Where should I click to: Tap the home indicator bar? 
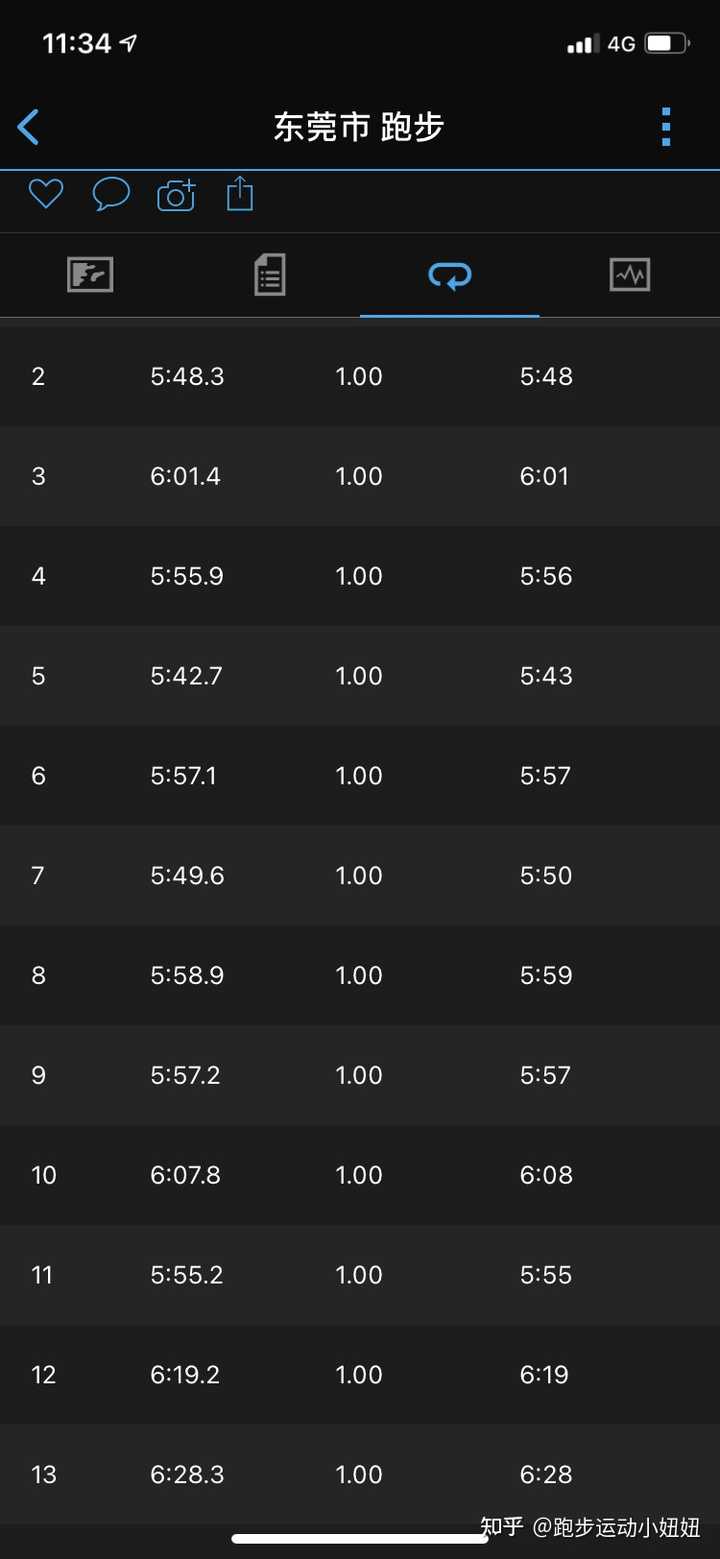pos(360,1539)
